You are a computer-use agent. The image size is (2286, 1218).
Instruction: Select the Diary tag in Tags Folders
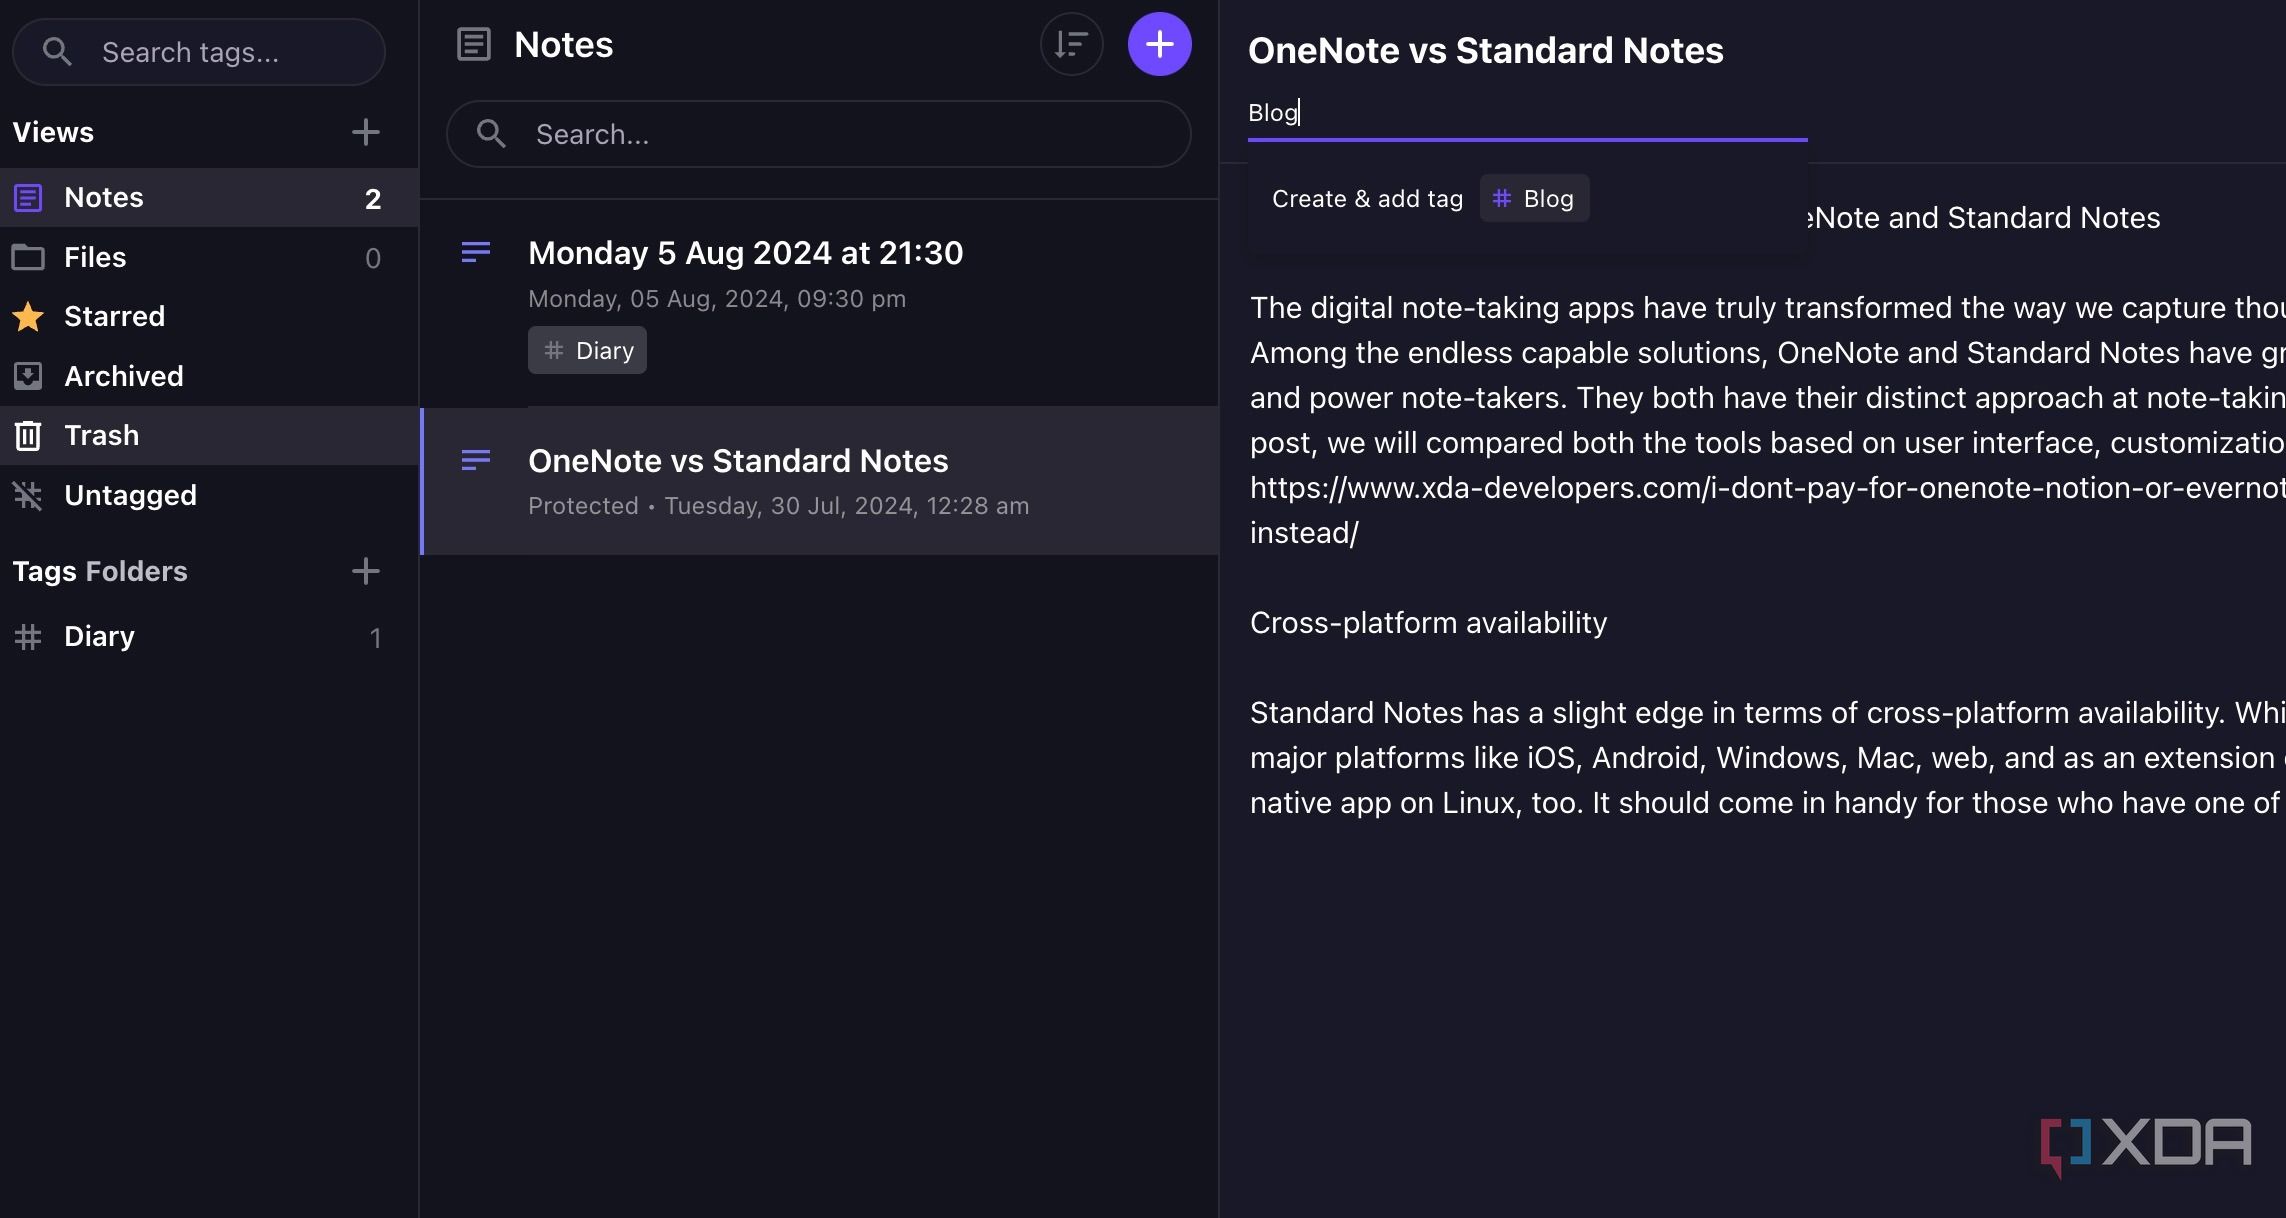click(x=98, y=636)
